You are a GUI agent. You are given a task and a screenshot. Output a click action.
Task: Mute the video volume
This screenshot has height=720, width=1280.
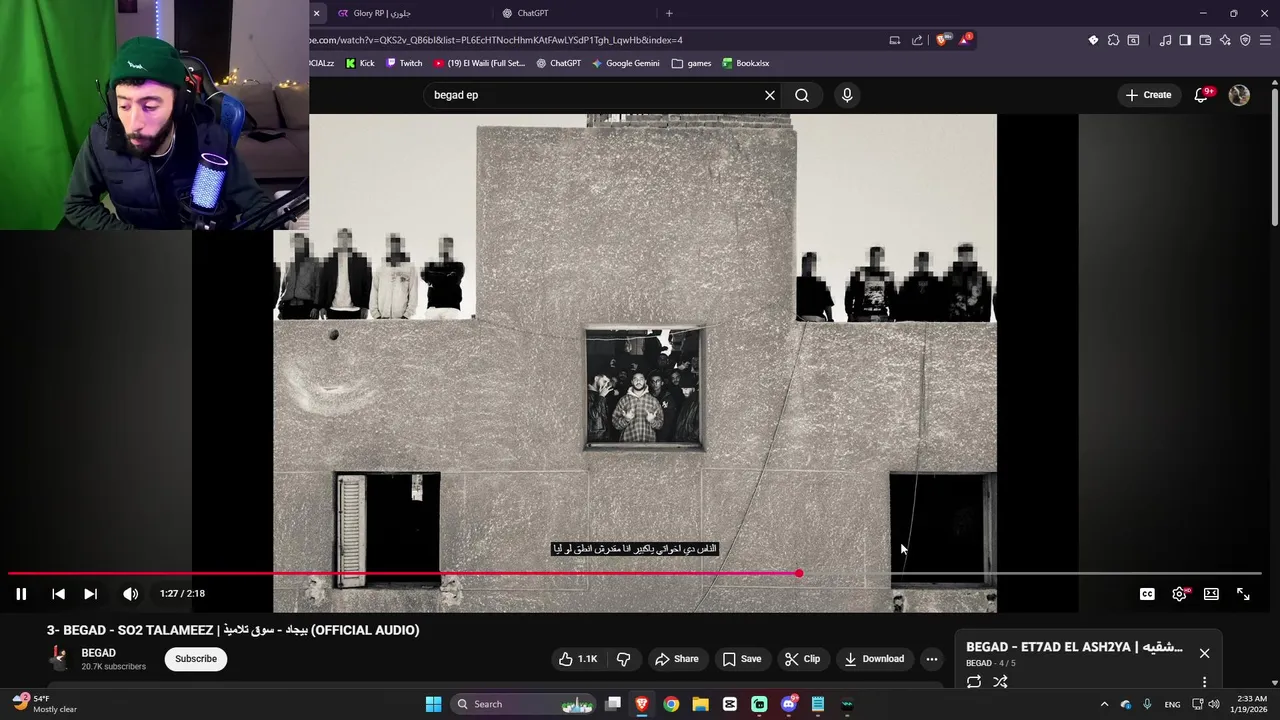tap(130, 594)
